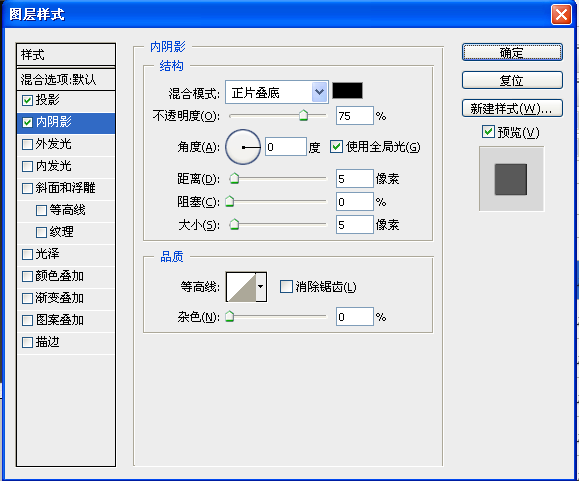
Task: Click the 复位 button
Action: pyautogui.click(x=512, y=80)
